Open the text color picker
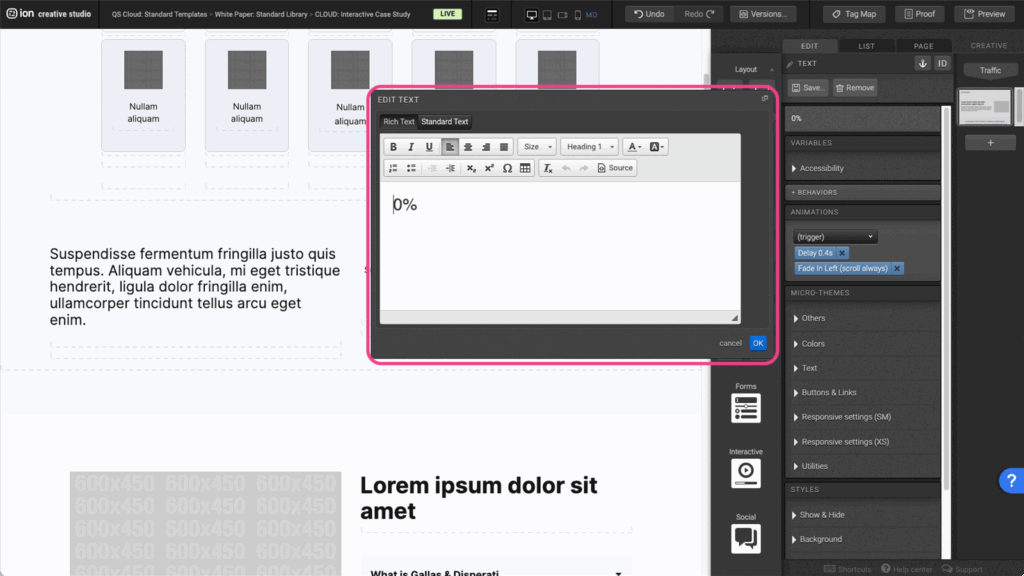The image size is (1024, 576). [x=634, y=147]
